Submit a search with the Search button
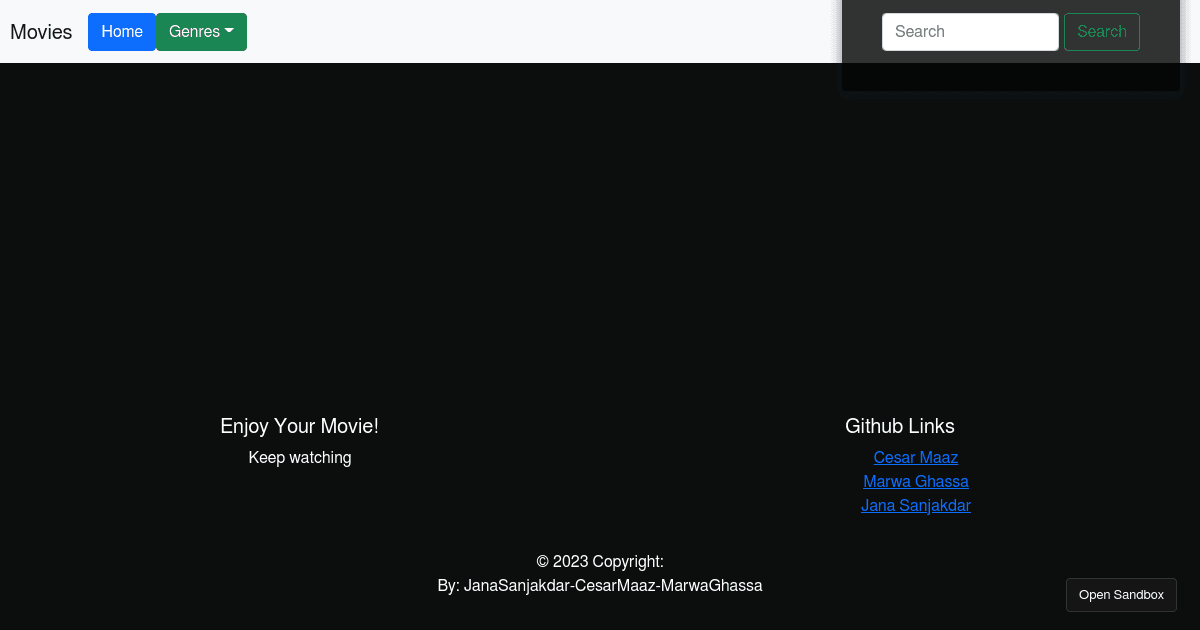The width and height of the screenshot is (1200, 630). click(1101, 31)
